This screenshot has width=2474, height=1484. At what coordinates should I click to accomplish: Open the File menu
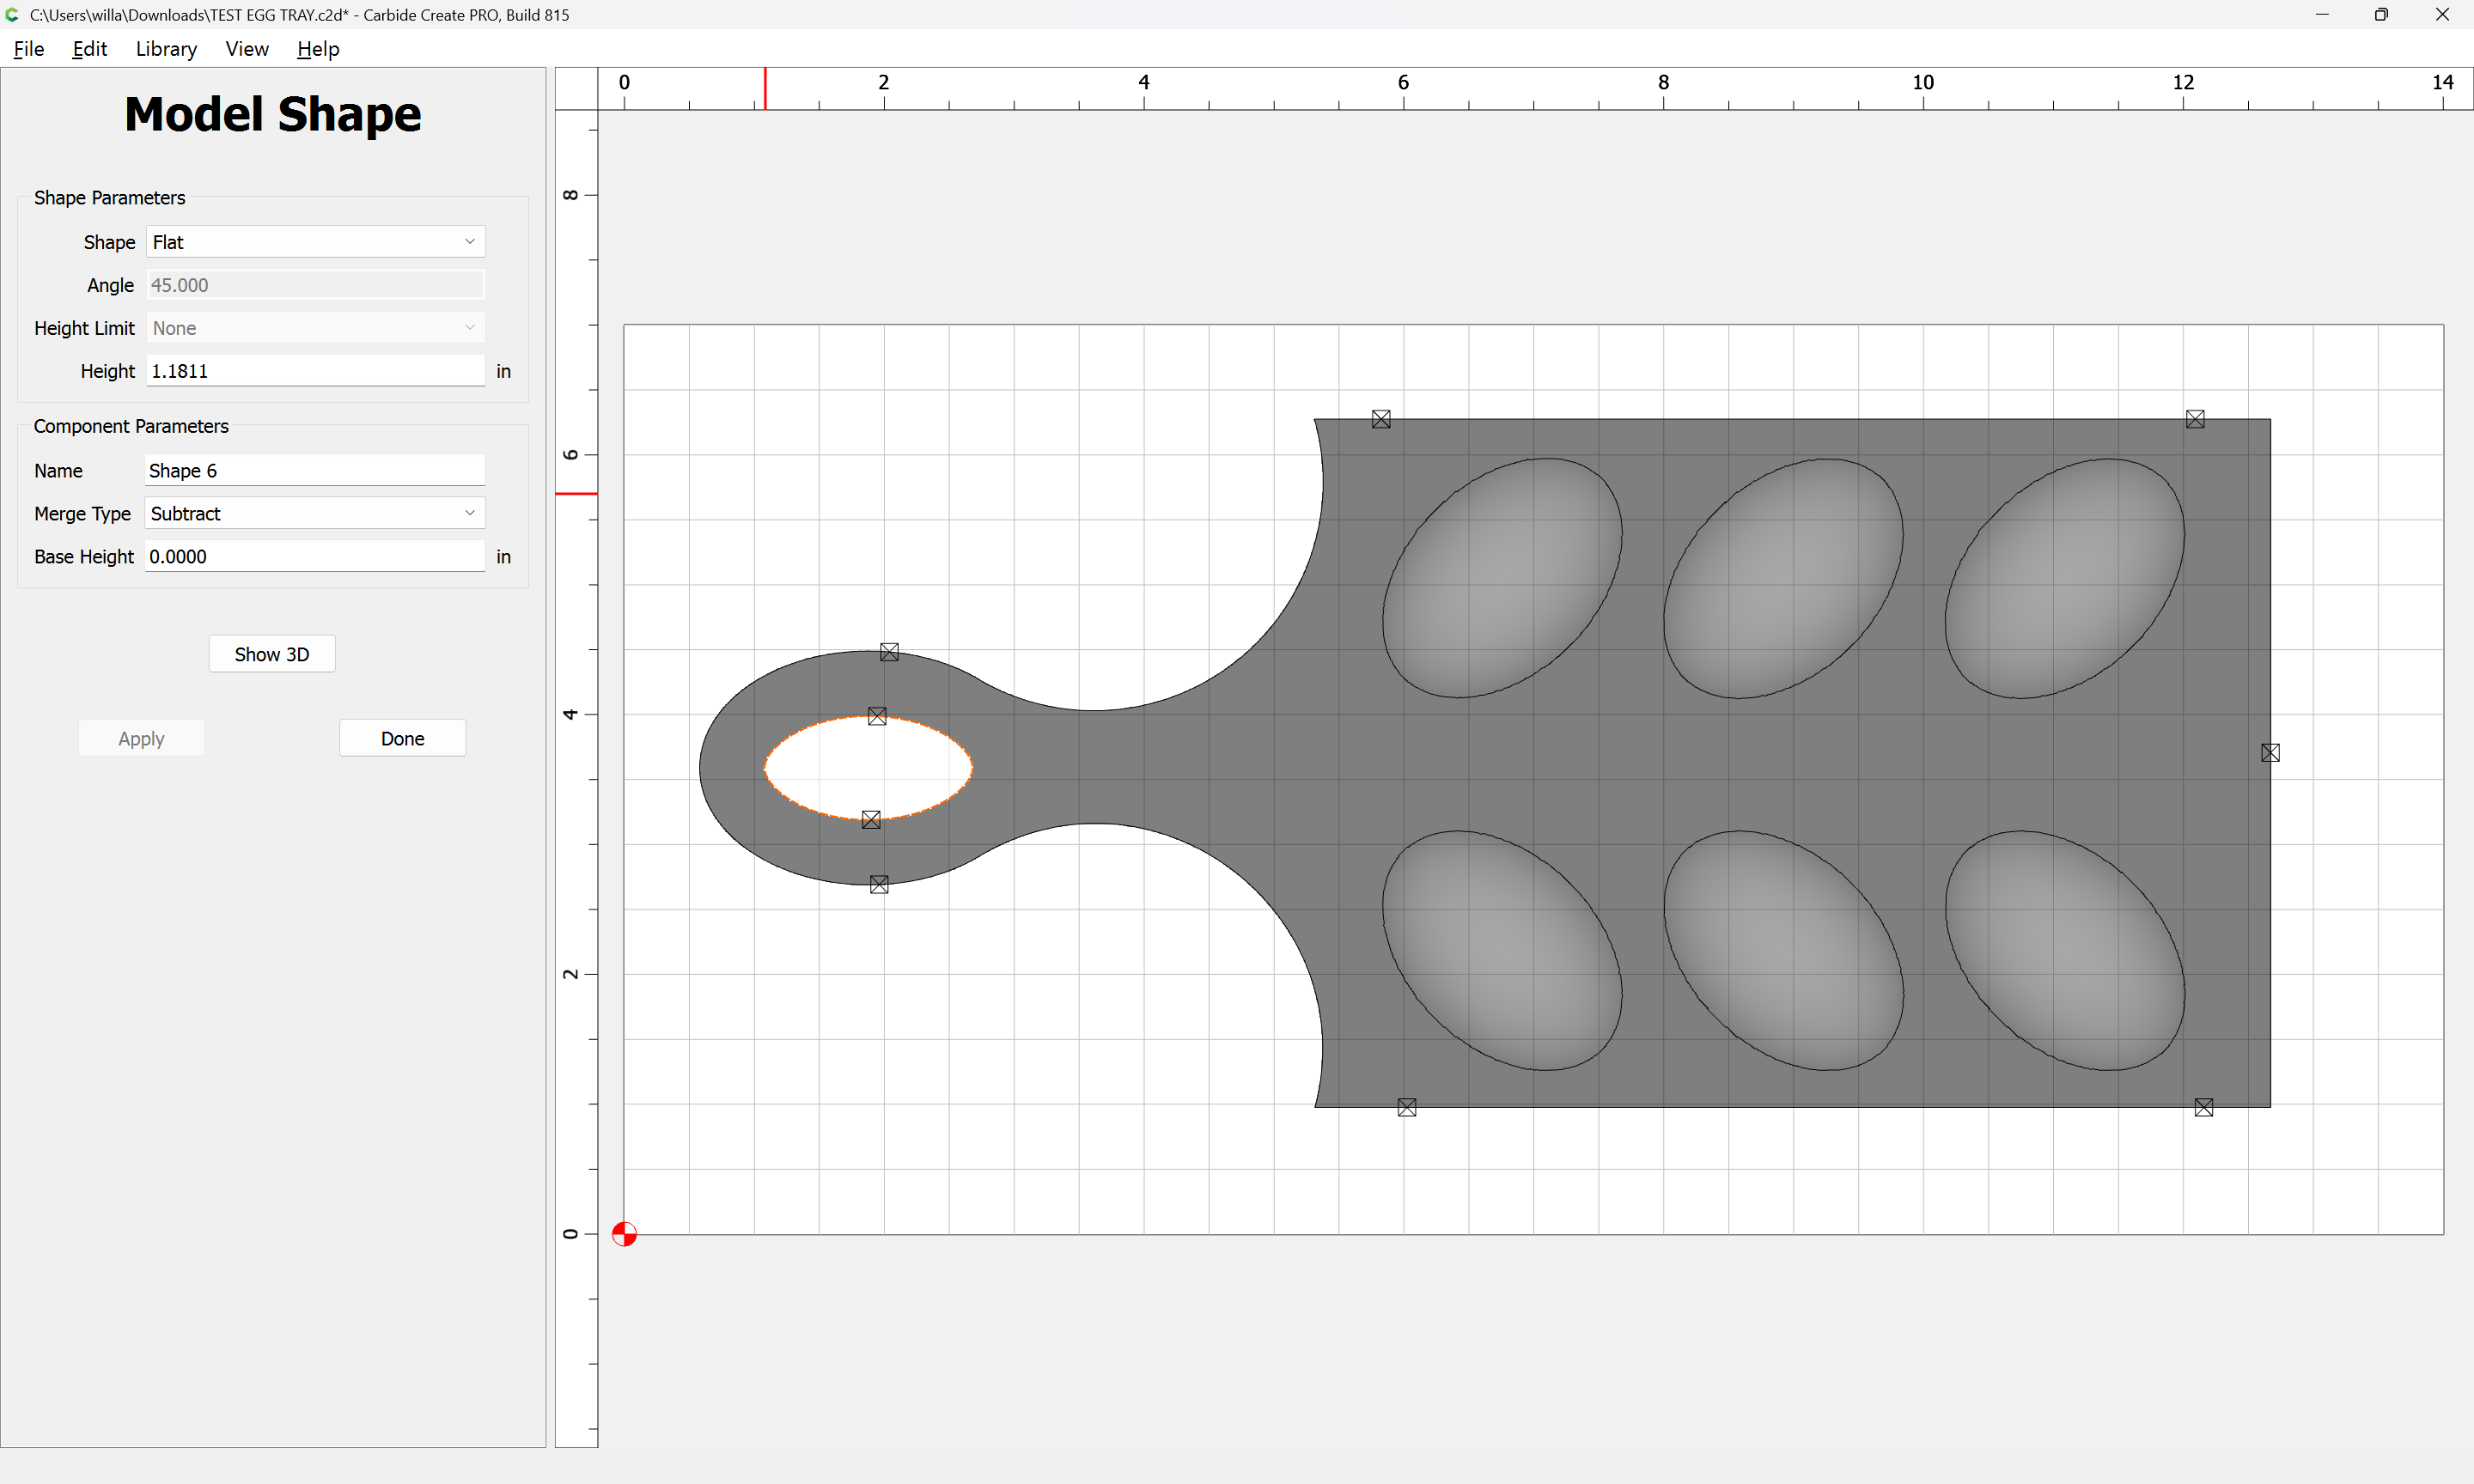(x=29, y=49)
